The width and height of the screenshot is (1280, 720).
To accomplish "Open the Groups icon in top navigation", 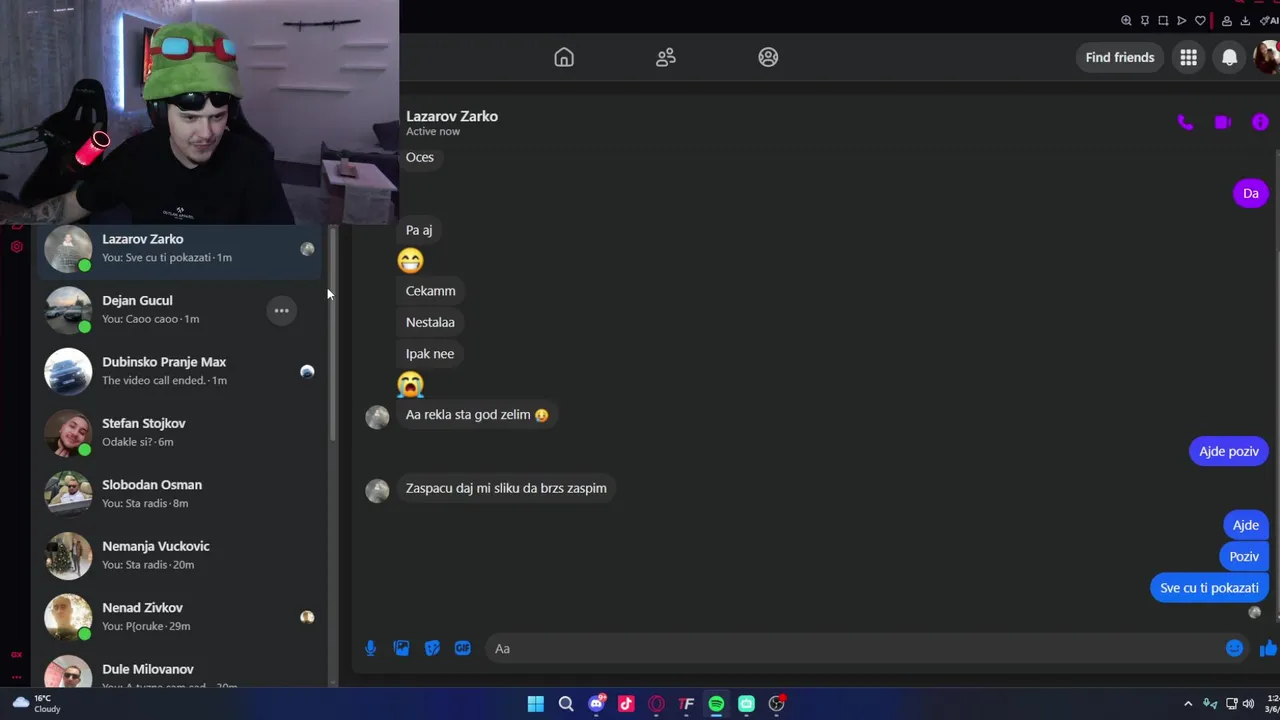I will (x=768, y=57).
